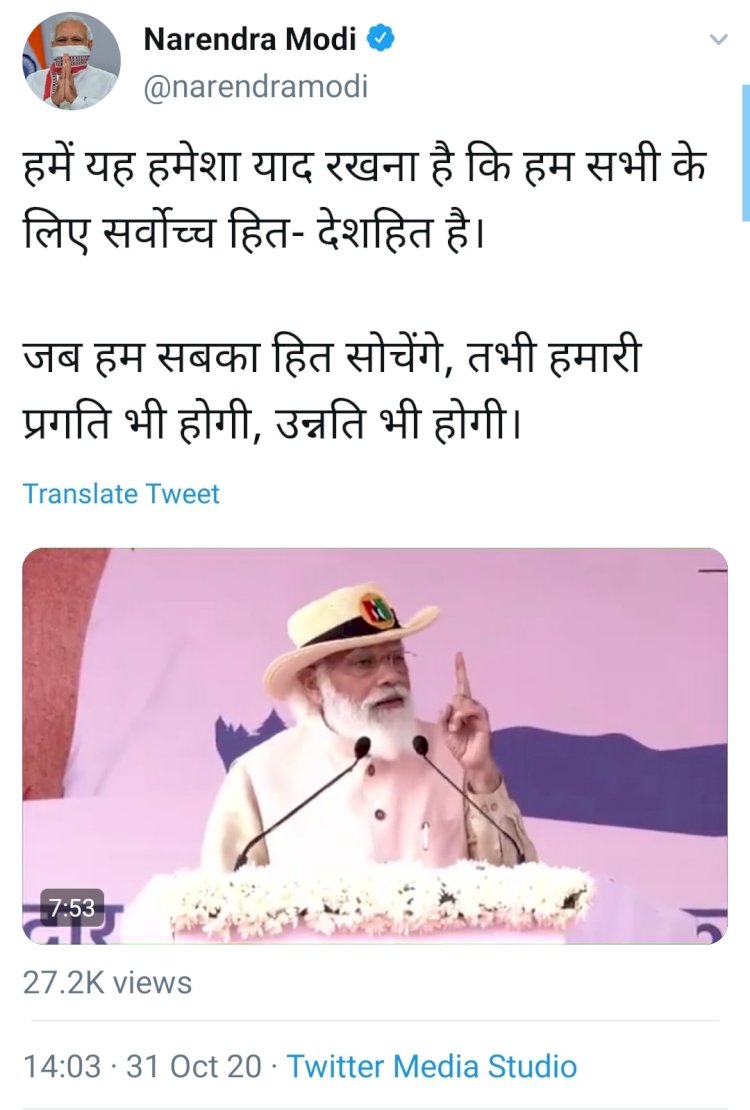750x1110 pixels.
Task: Select the paragraph starting with जब हम सबका
Action: tap(333, 388)
